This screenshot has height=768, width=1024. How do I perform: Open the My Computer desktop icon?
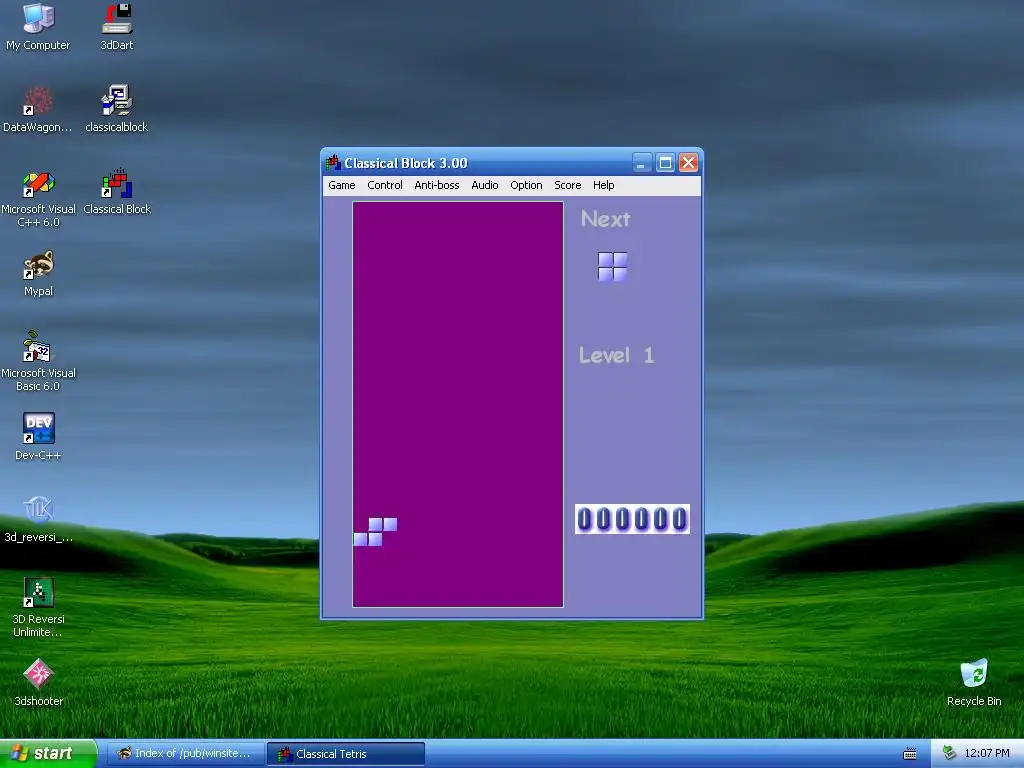pos(38,26)
